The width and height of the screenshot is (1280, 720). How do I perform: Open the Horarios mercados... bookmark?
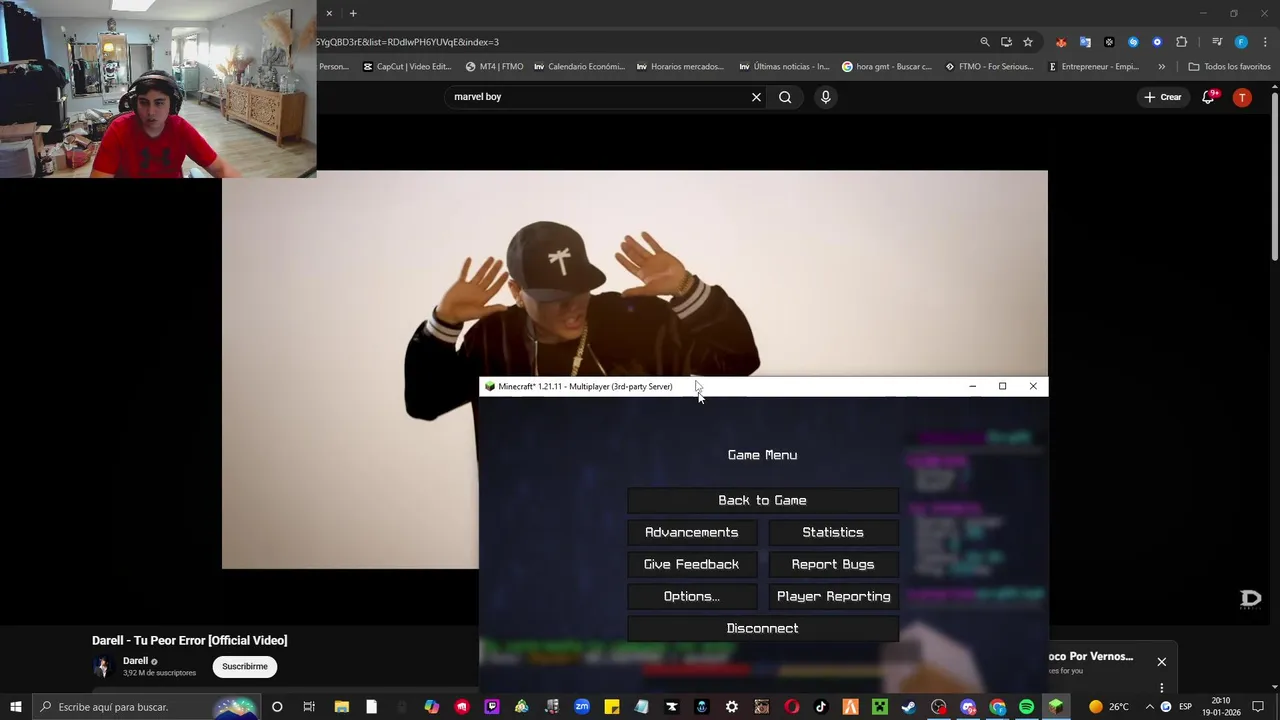coord(680,67)
